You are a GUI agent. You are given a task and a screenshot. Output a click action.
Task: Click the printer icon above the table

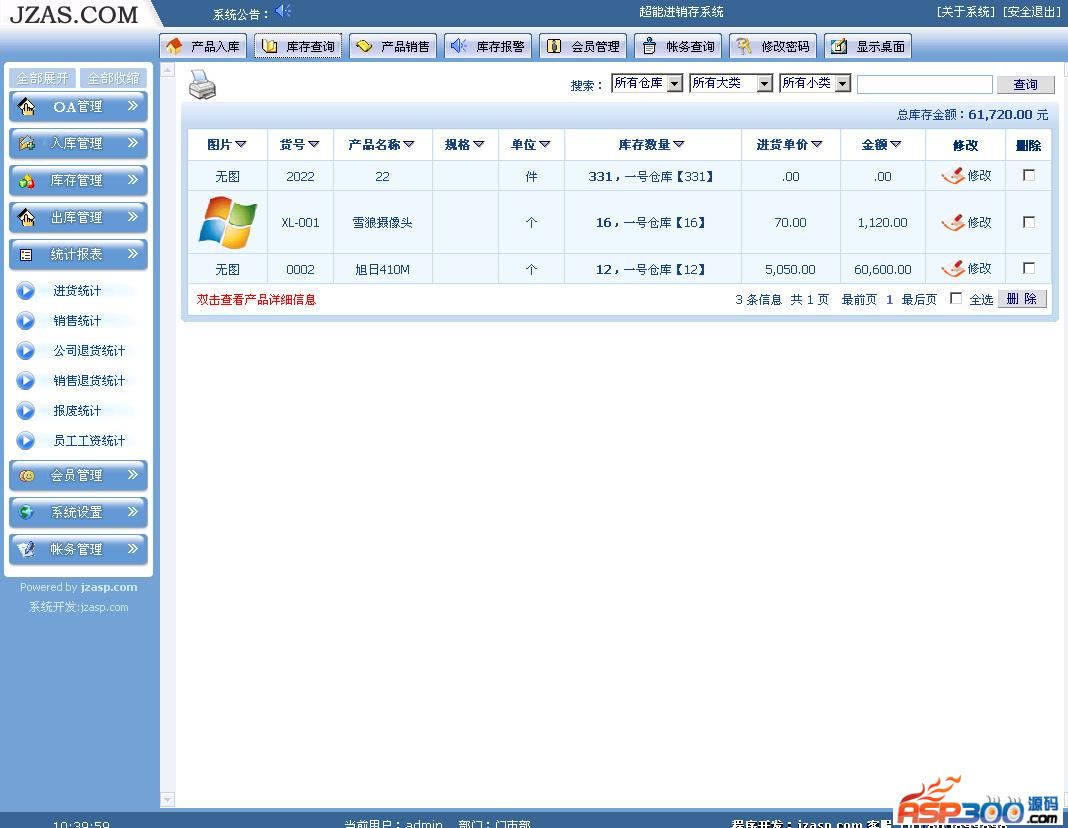tap(202, 86)
